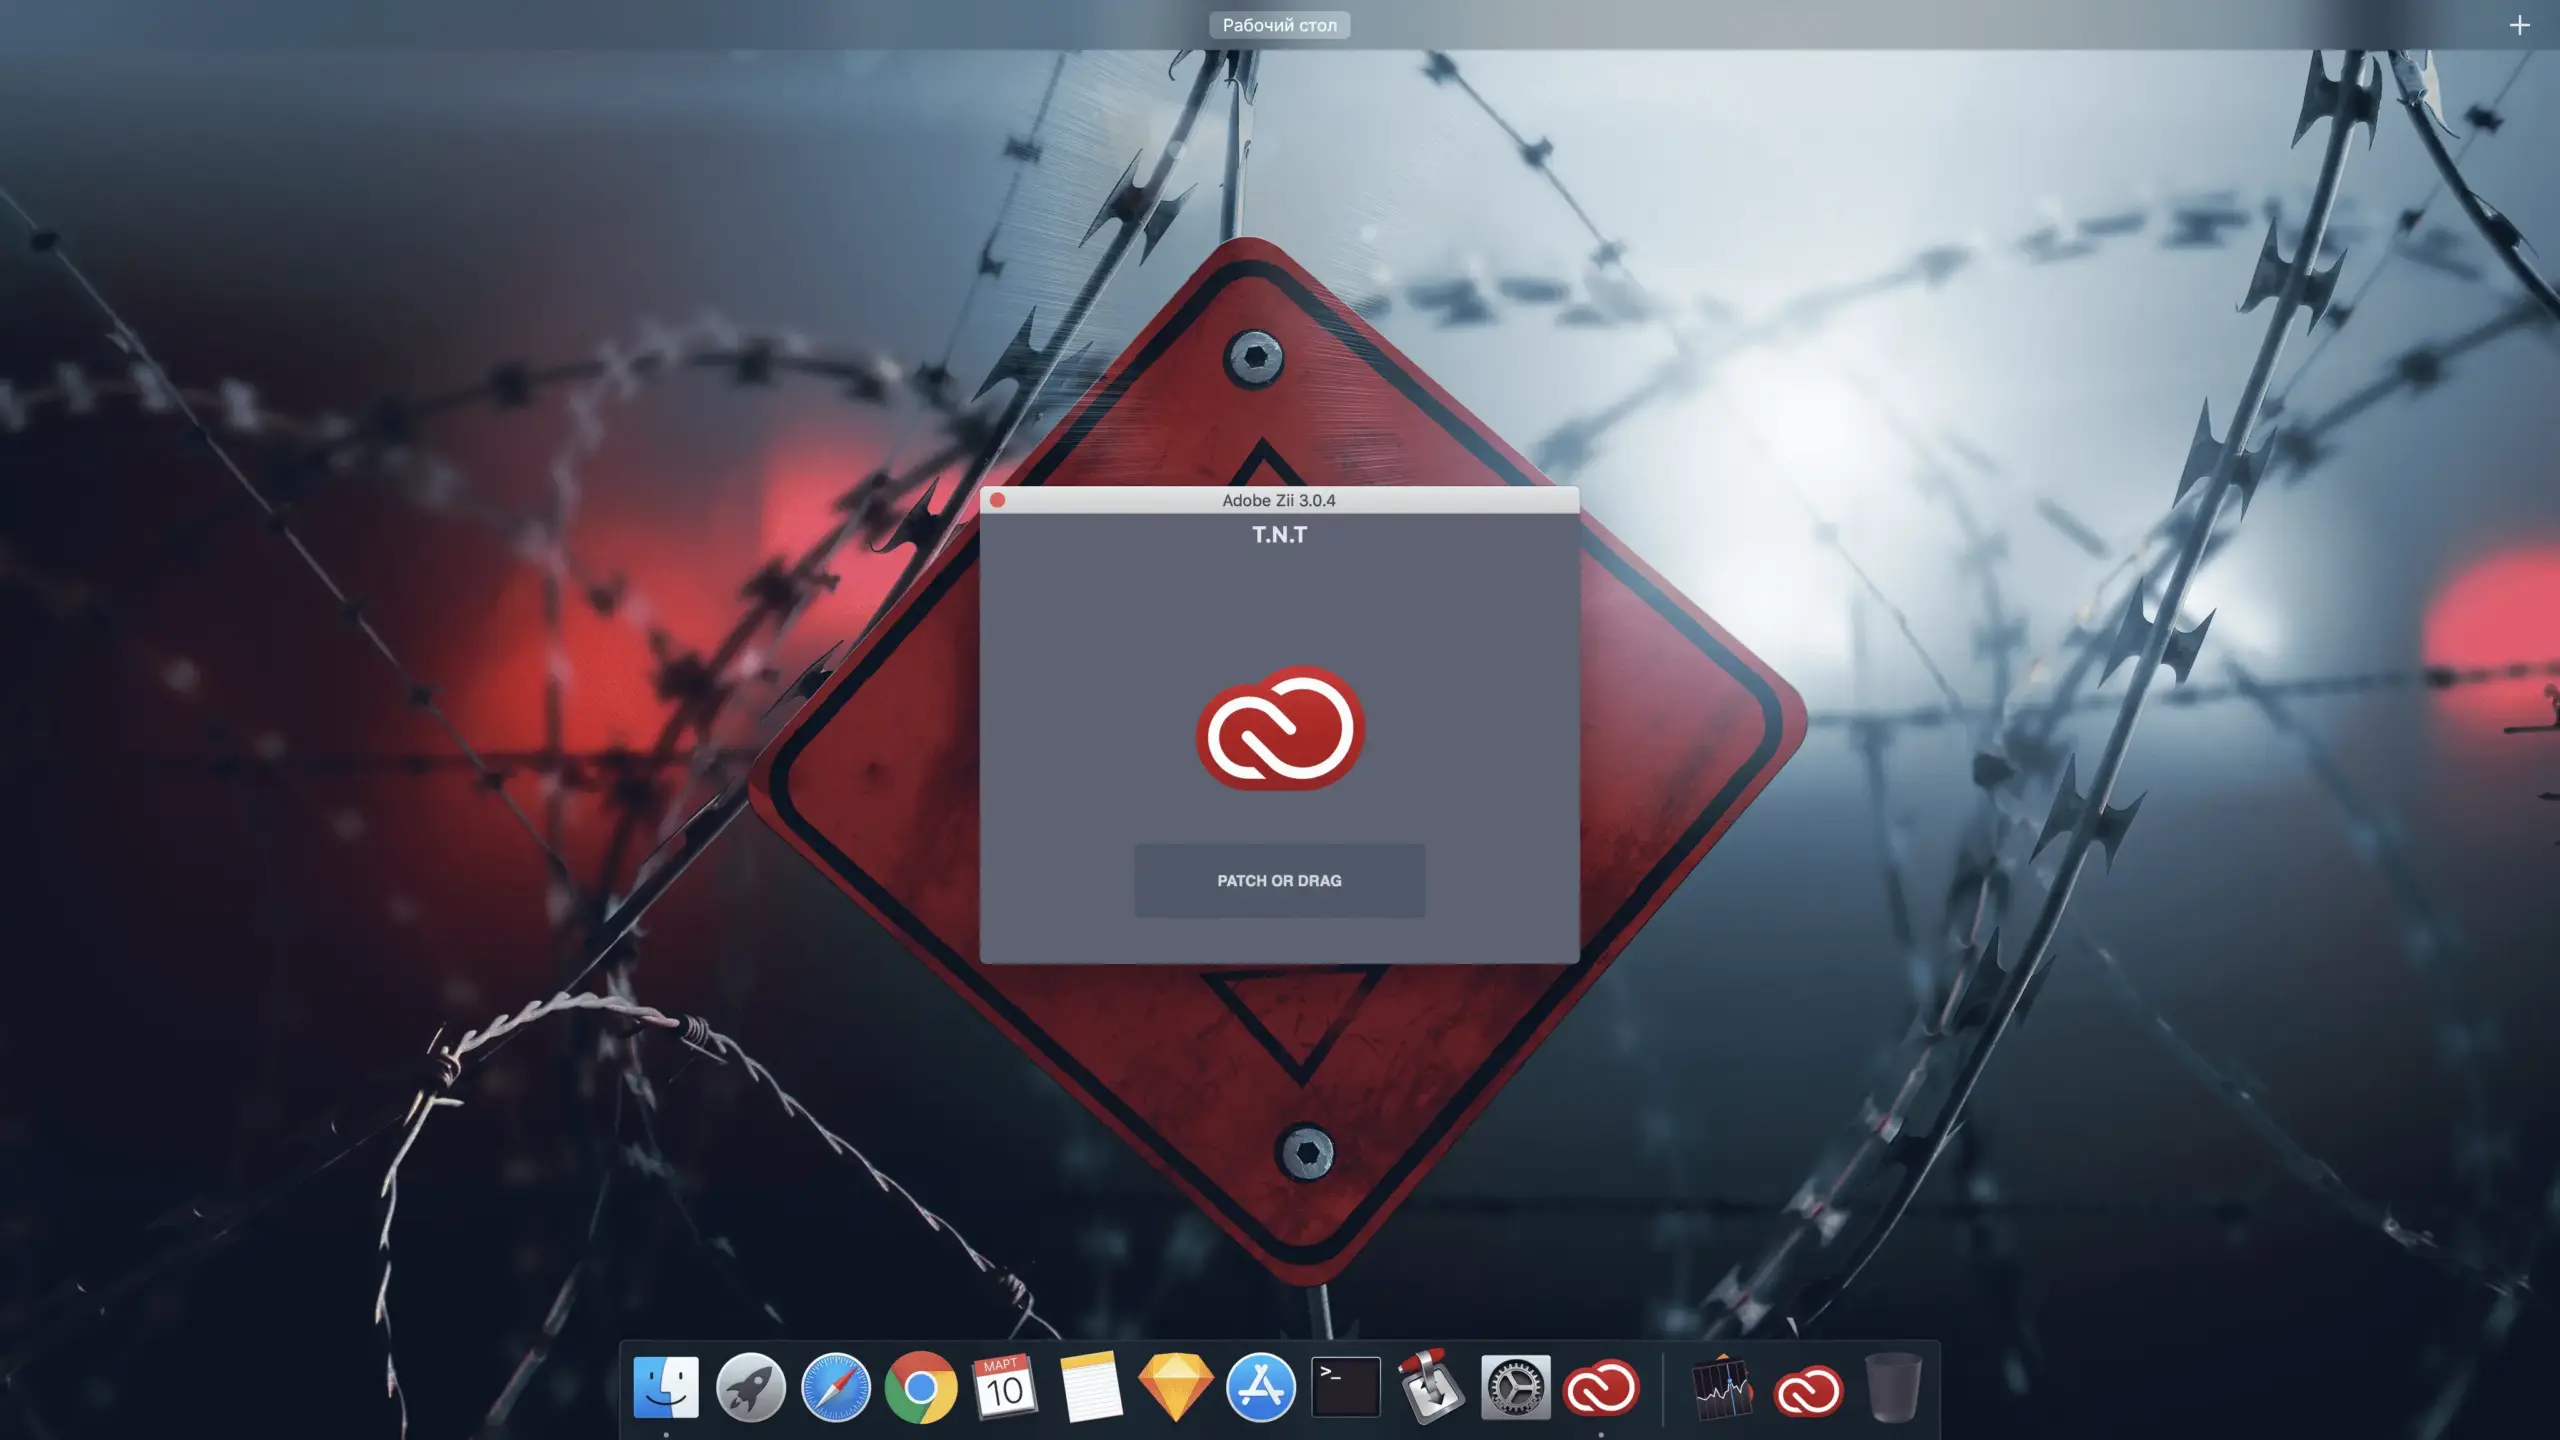Open the Trash in the dock
The height and width of the screenshot is (1440, 2560).
pyautogui.click(x=1892, y=1388)
